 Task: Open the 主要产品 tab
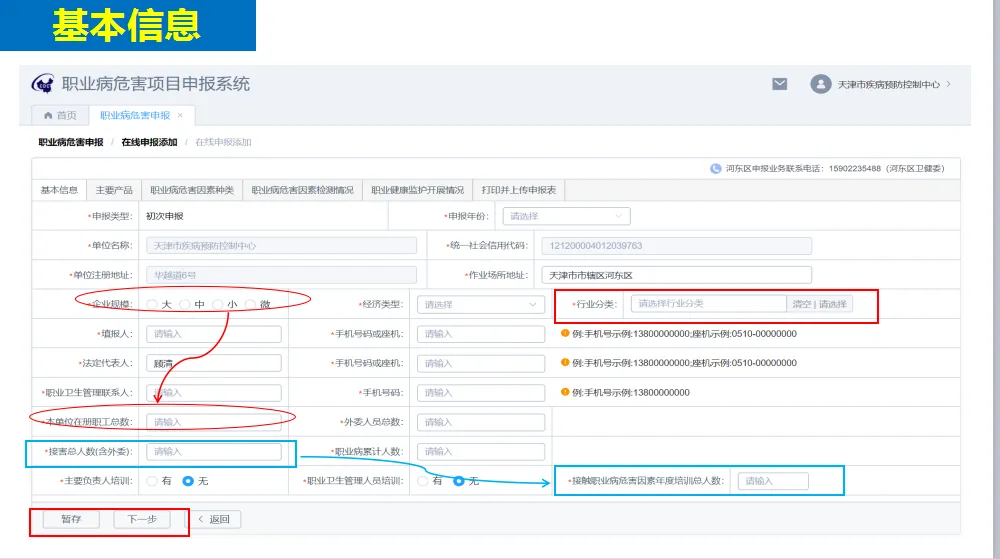pyautogui.click(x=114, y=190)
